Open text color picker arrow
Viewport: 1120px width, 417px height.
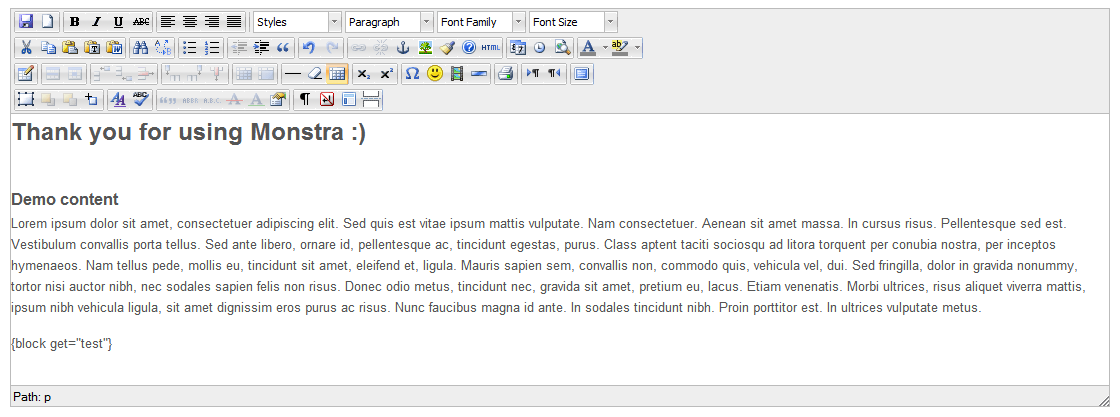point(606,47)
